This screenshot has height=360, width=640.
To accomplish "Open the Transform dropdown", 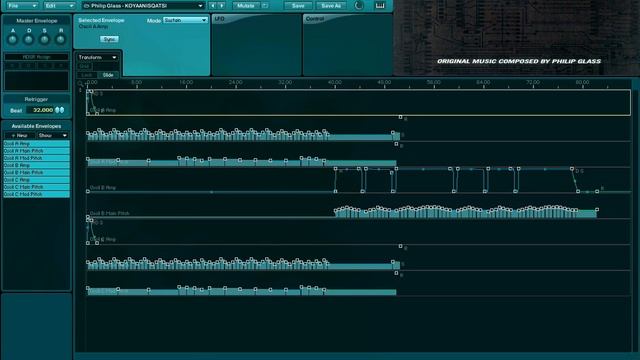I will pos(98,57).
